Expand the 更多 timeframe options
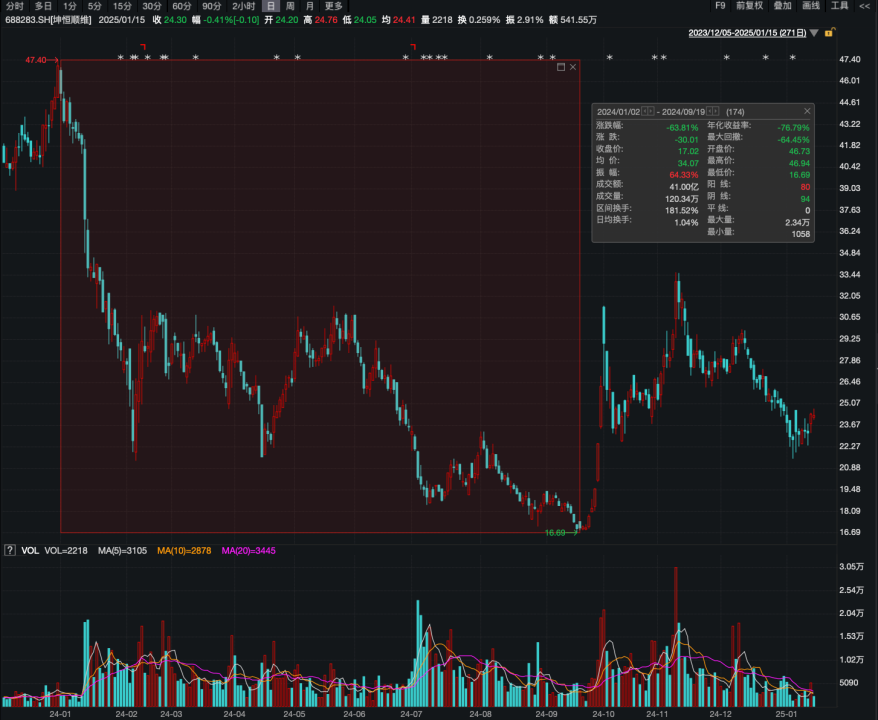The width and height of the screenshot is (878, 720). pyautogui.click(x=333, y=6)
